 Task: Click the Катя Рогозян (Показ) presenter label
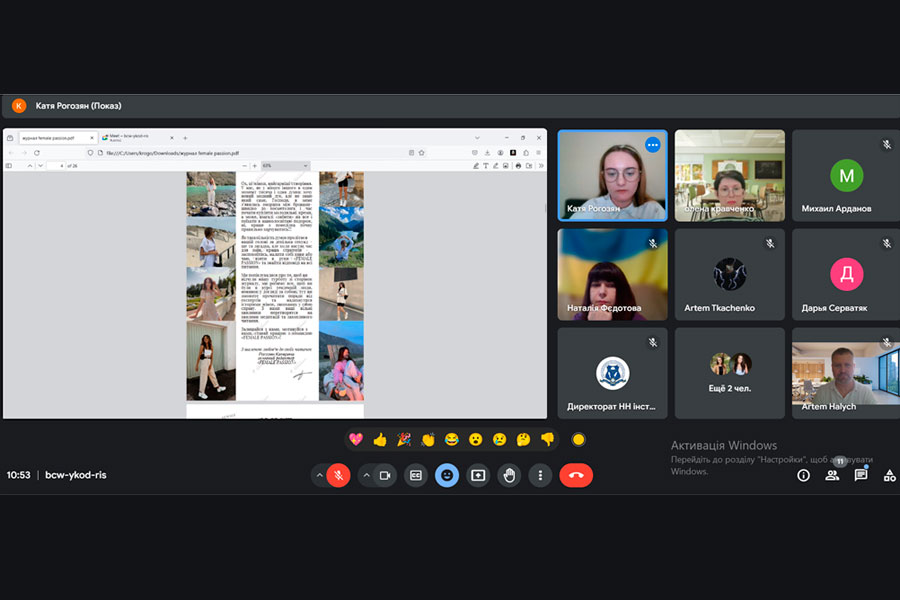(78, 106)
